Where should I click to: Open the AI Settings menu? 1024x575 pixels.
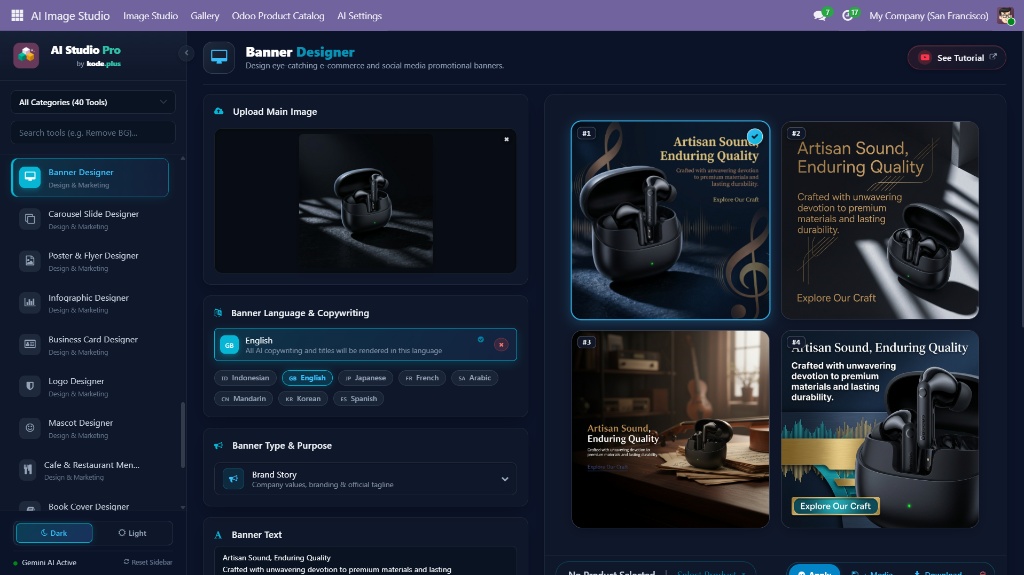(x=359, y=16)
